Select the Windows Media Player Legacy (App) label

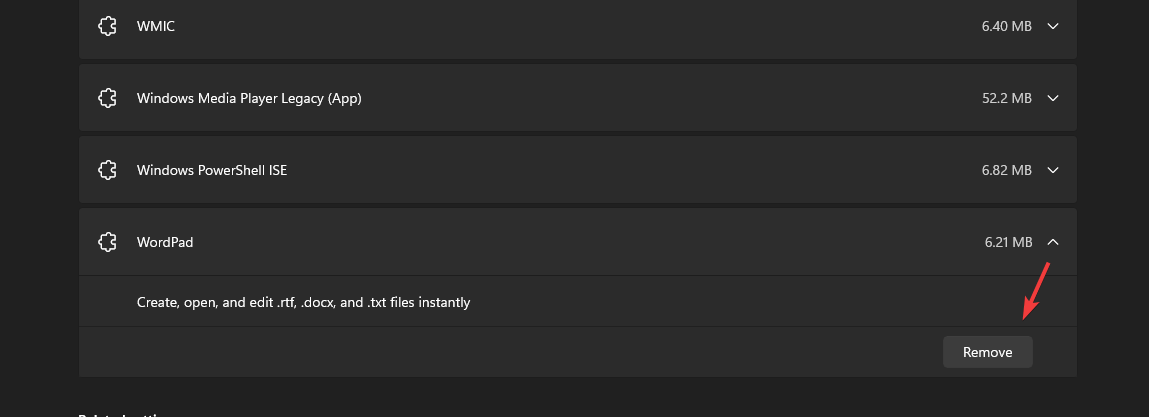point(249,98)
